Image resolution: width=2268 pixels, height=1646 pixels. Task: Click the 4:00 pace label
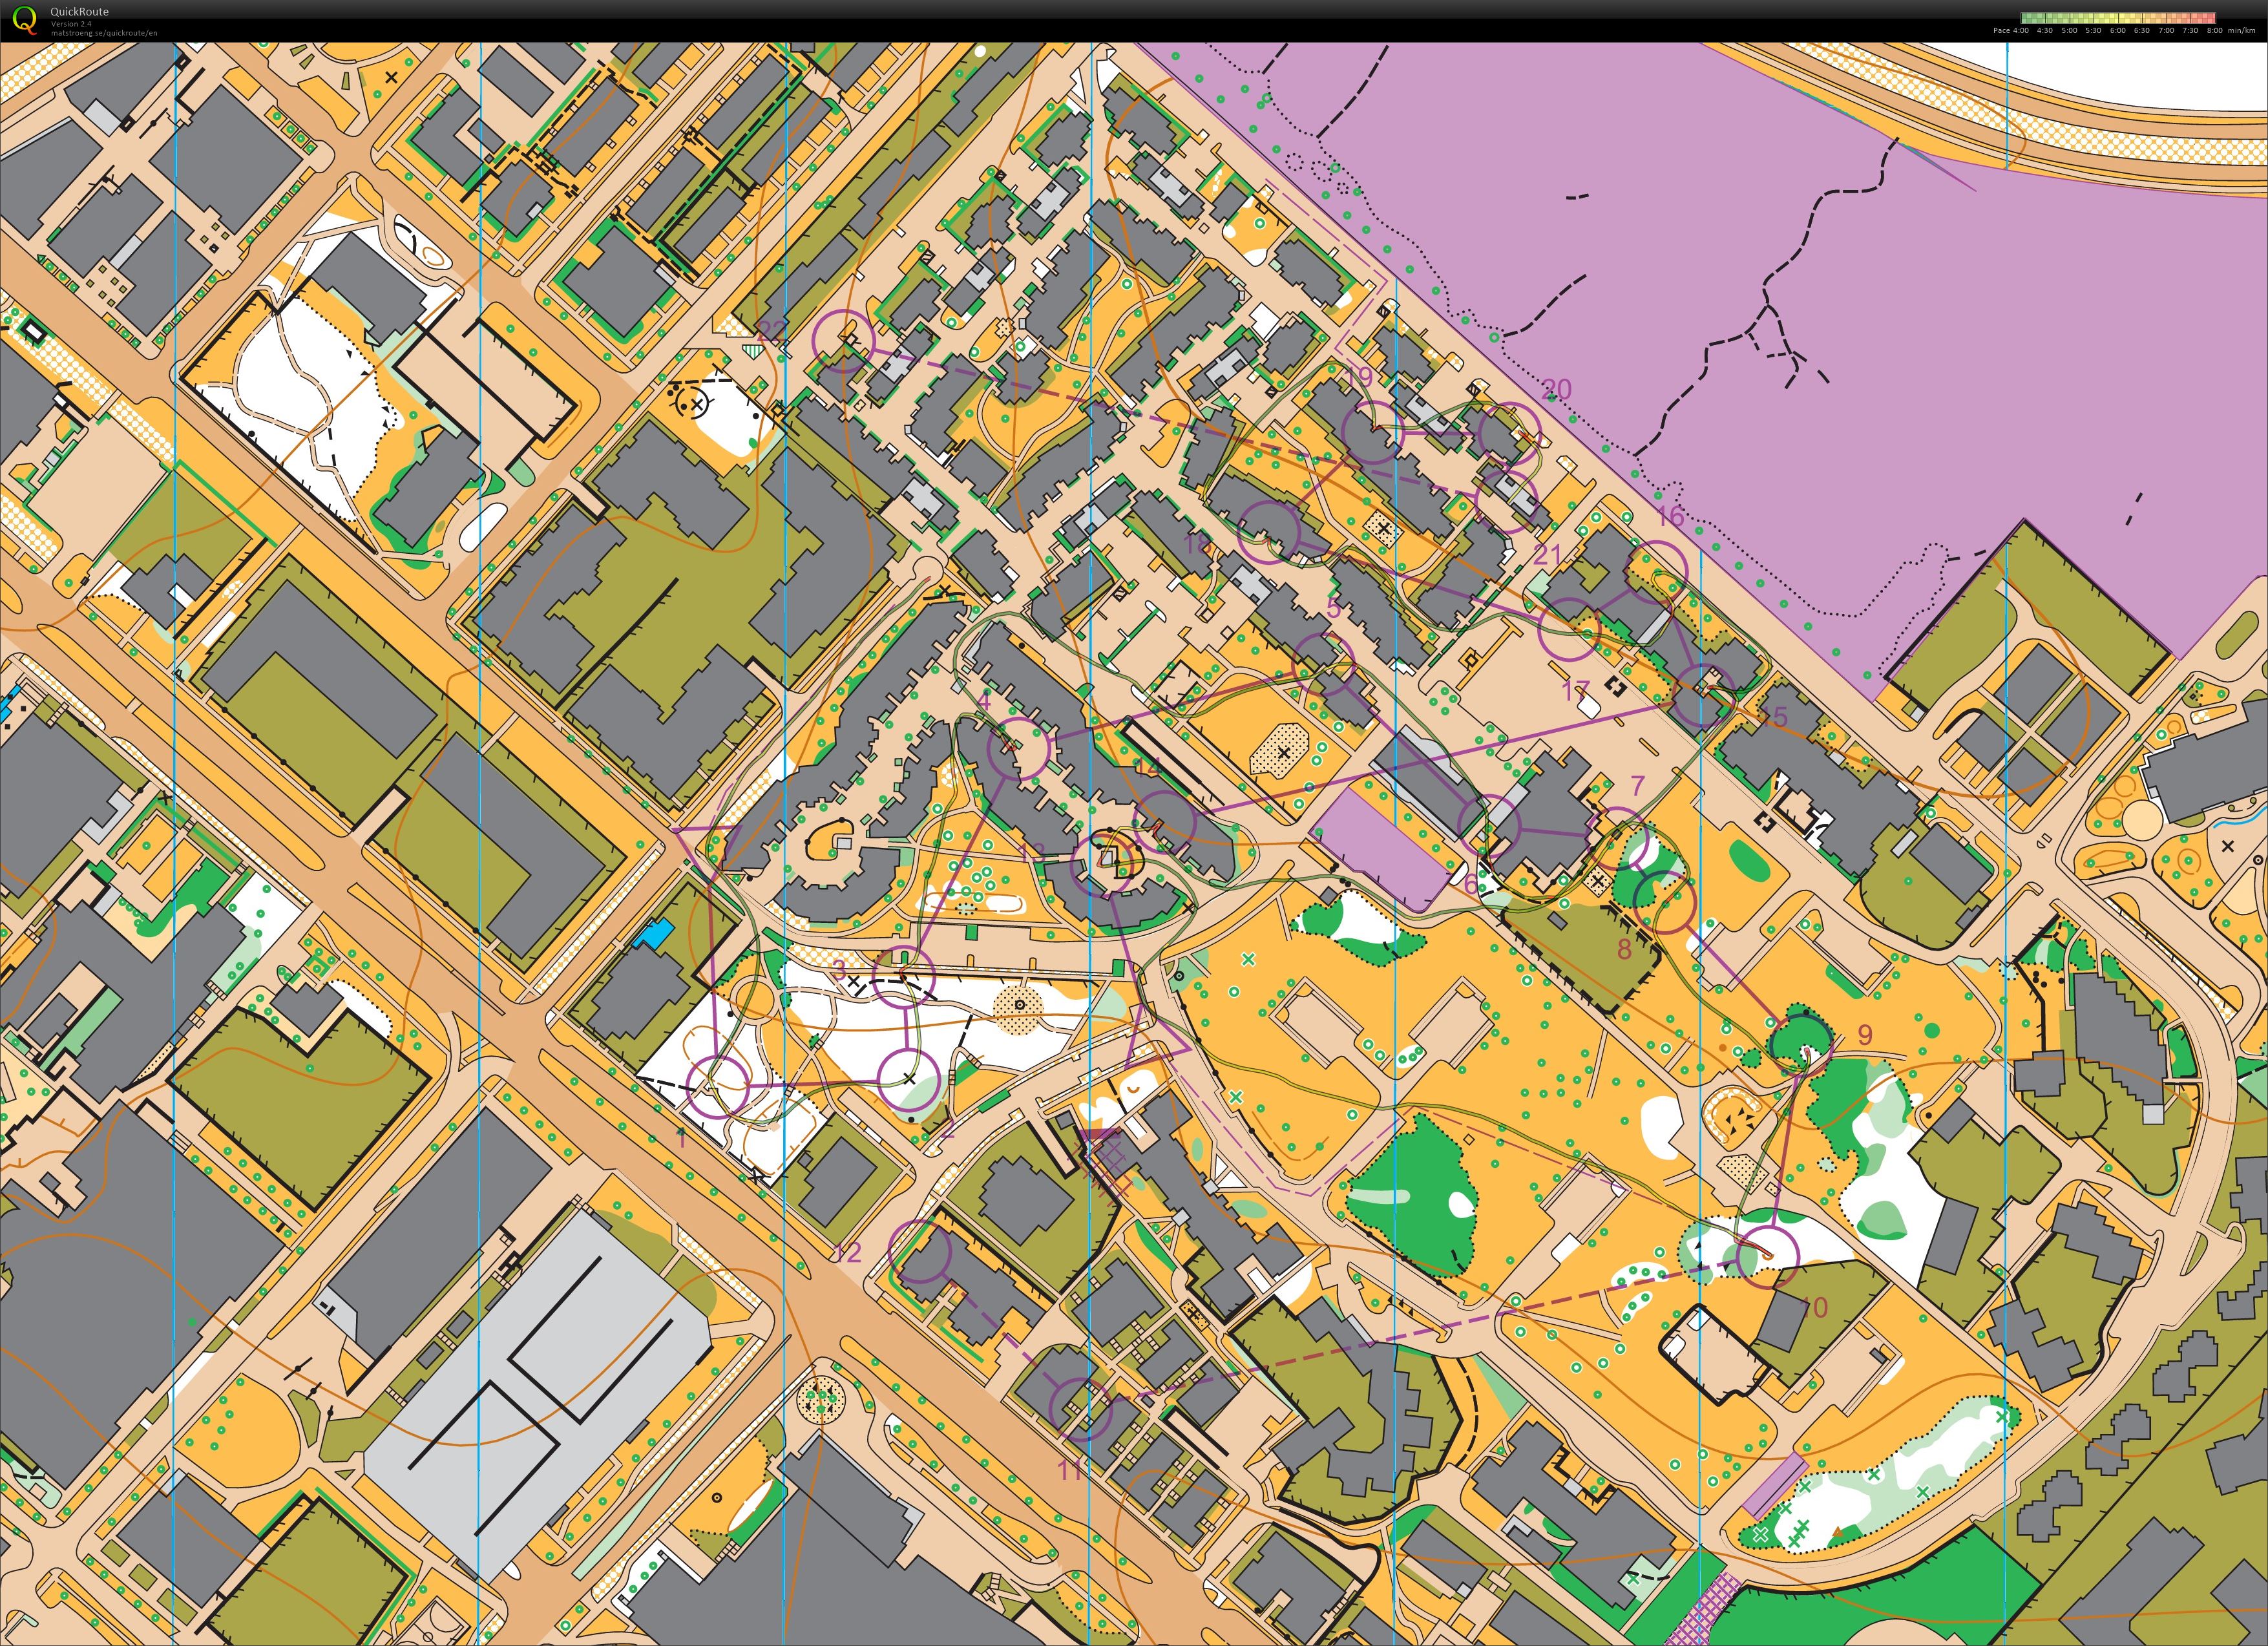click(2020, 31)
